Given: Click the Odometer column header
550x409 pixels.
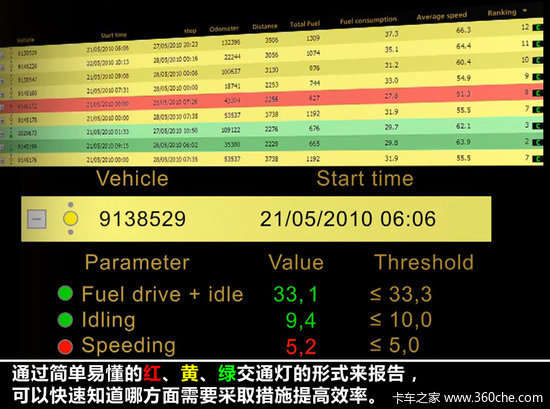Looking at the screenshot, I should tap(224, 29).
